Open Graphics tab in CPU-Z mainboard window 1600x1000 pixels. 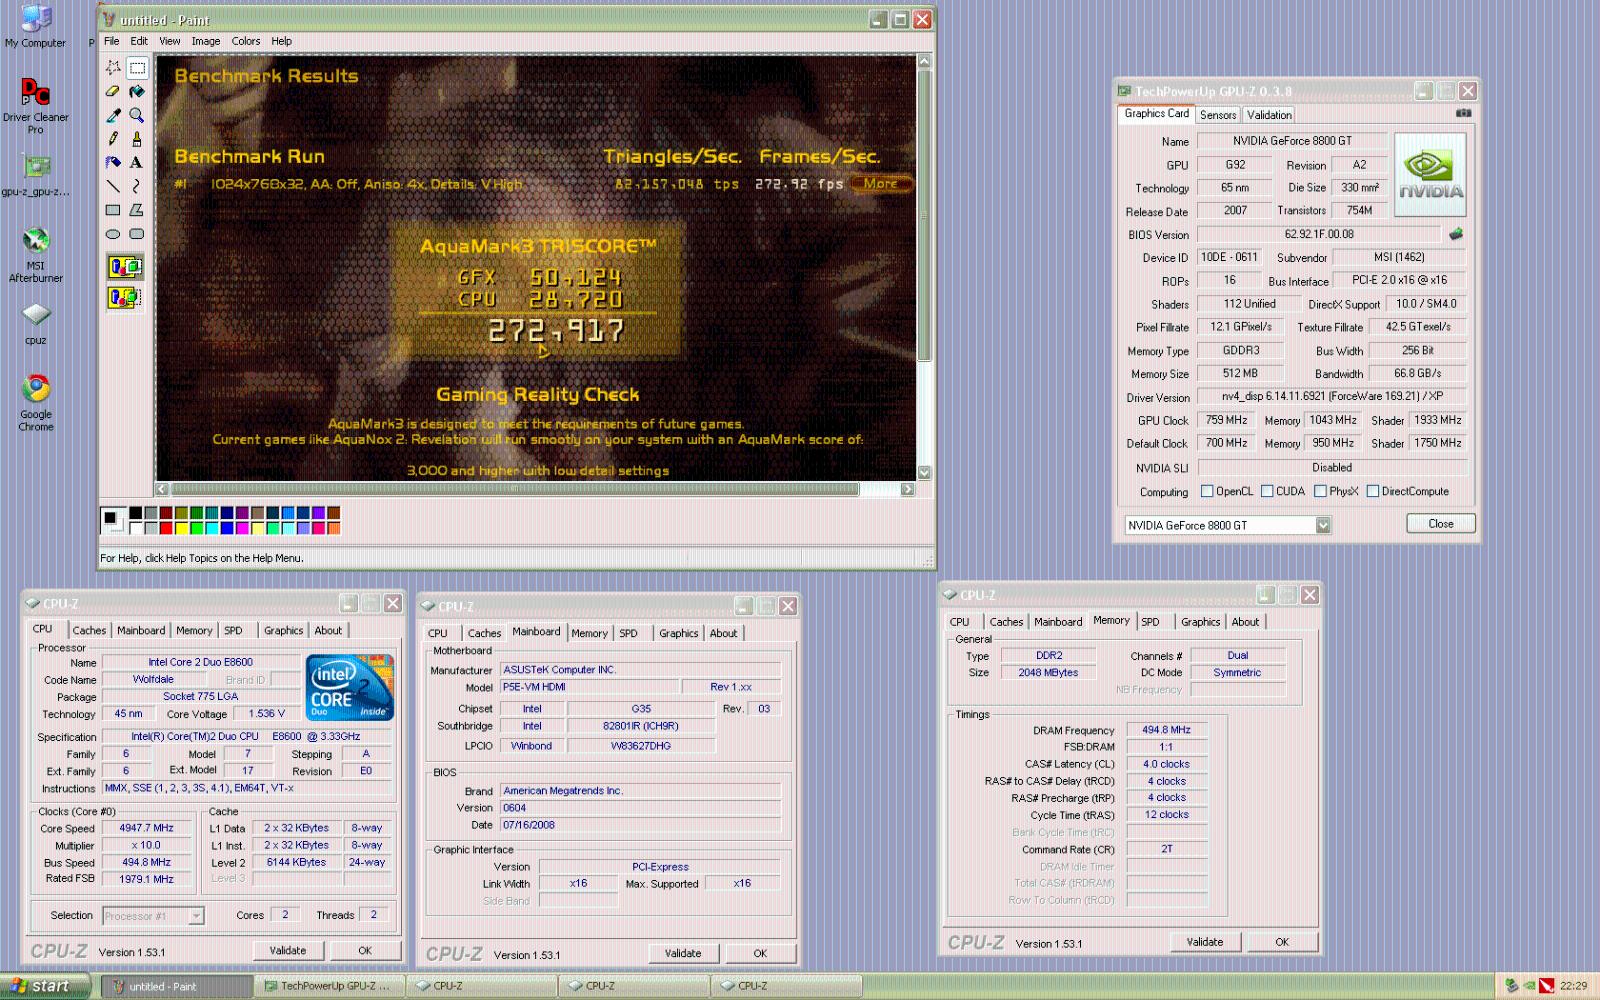coord(678,633)
